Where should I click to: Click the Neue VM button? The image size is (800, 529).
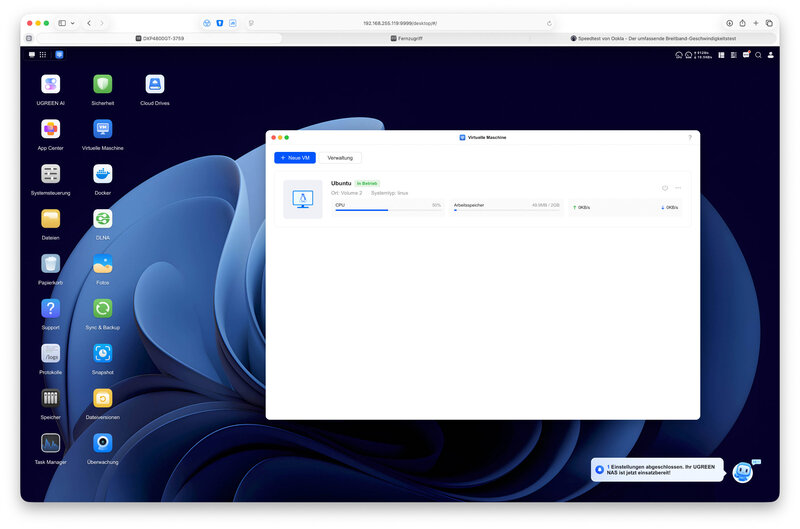[295, 158]
